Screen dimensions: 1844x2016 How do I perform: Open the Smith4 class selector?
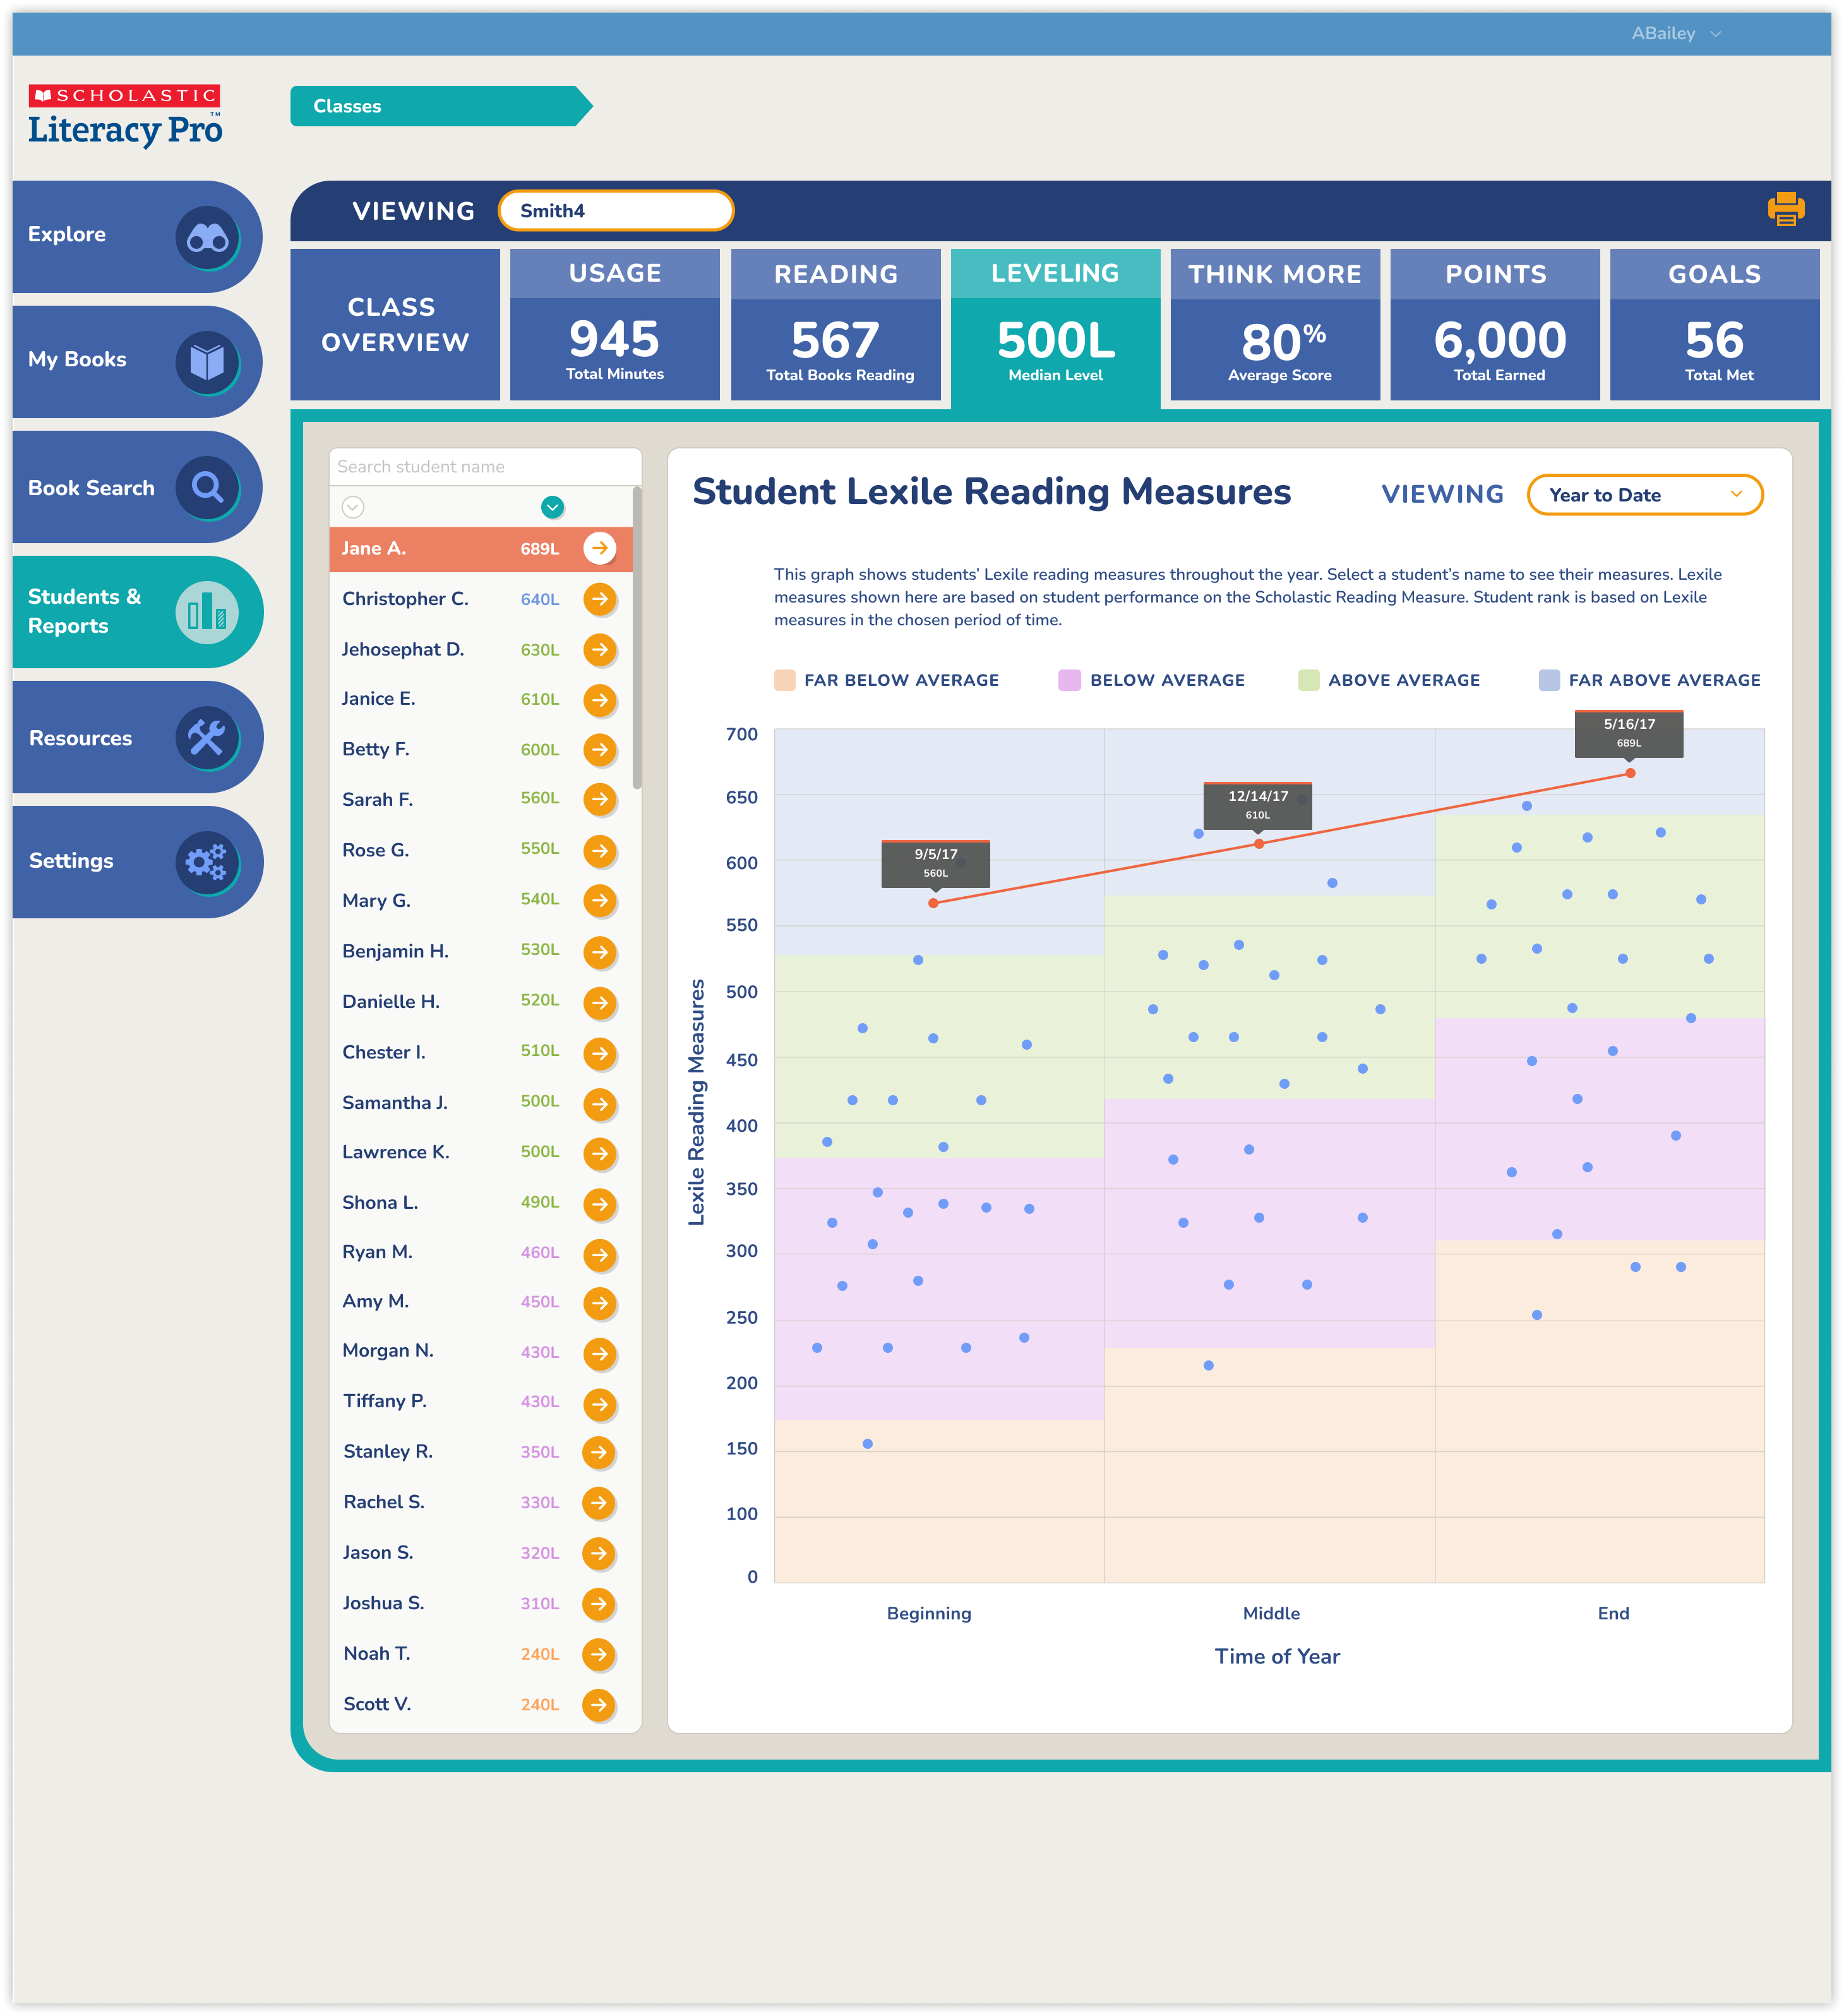616,211
